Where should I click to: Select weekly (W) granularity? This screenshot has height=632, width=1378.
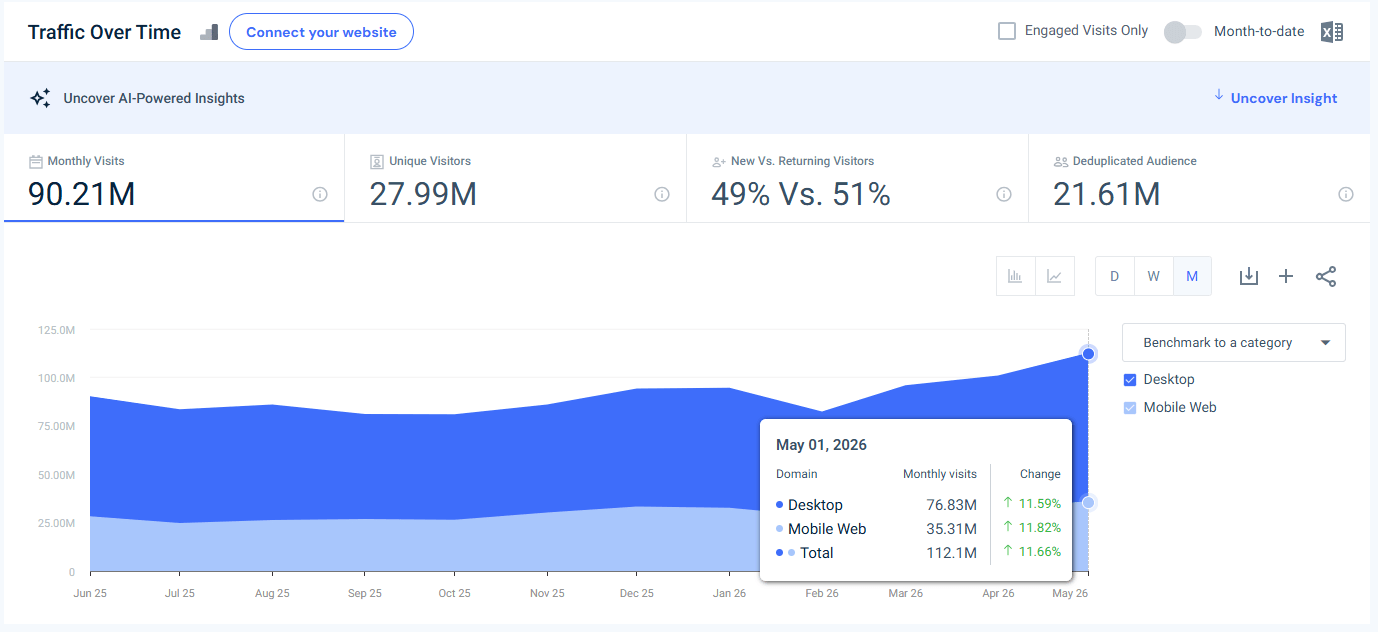[x=1153, y=276]
